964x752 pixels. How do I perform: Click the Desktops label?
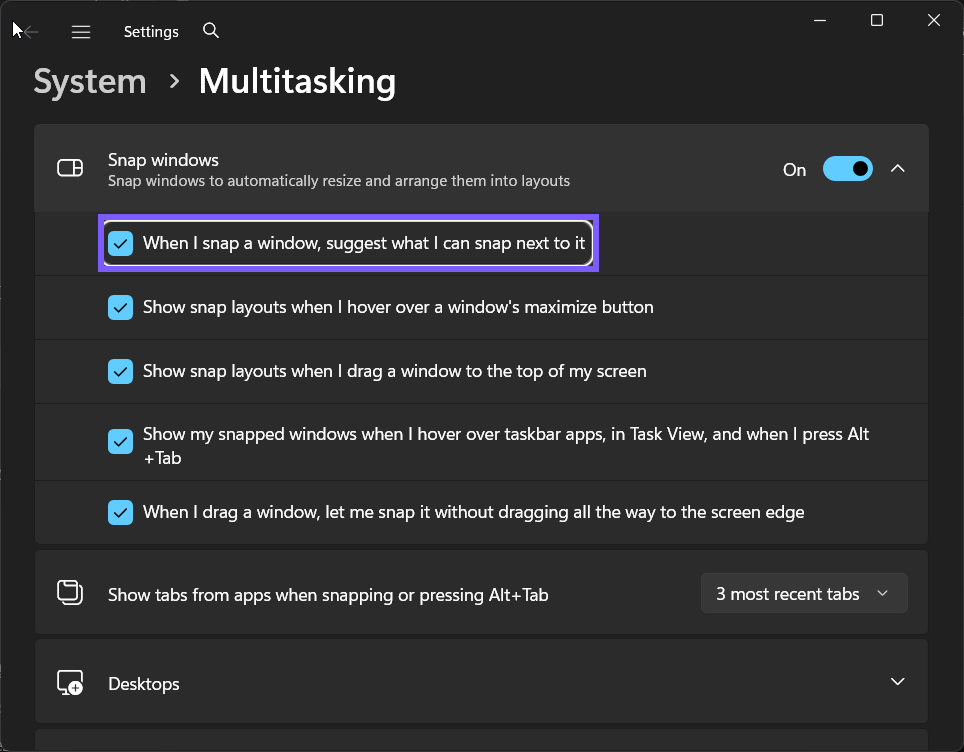coord(144,684)
